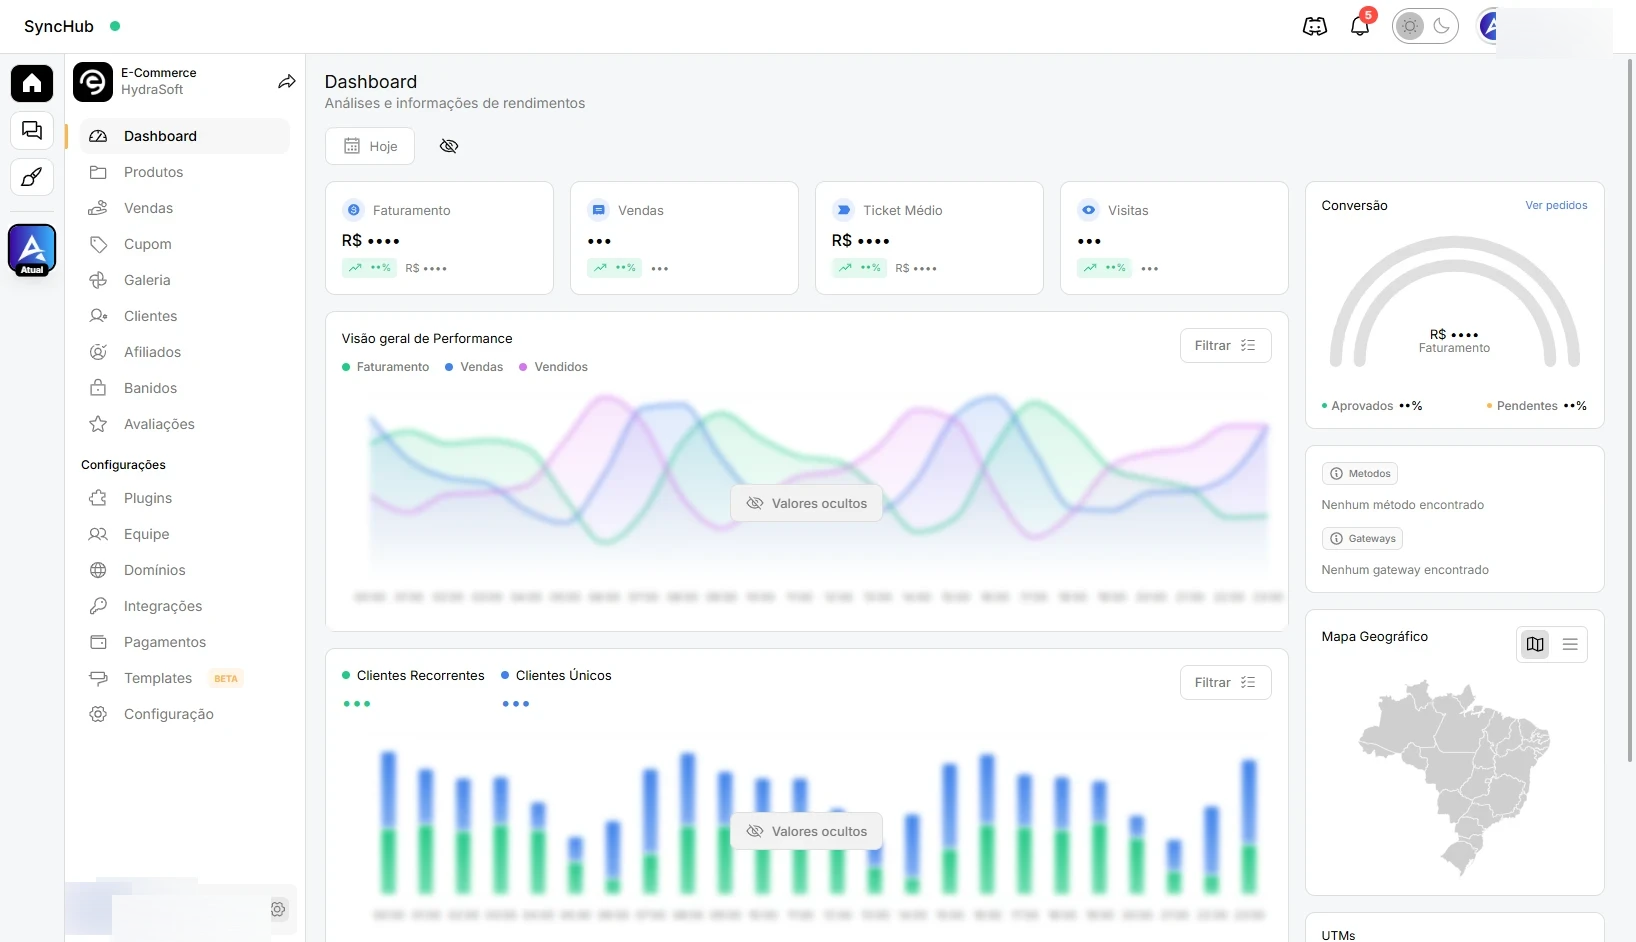This screenshot has height=942, width=1636.
Task: Click the share arrow next to HydraSoft
Action: [x=286, y=82]
